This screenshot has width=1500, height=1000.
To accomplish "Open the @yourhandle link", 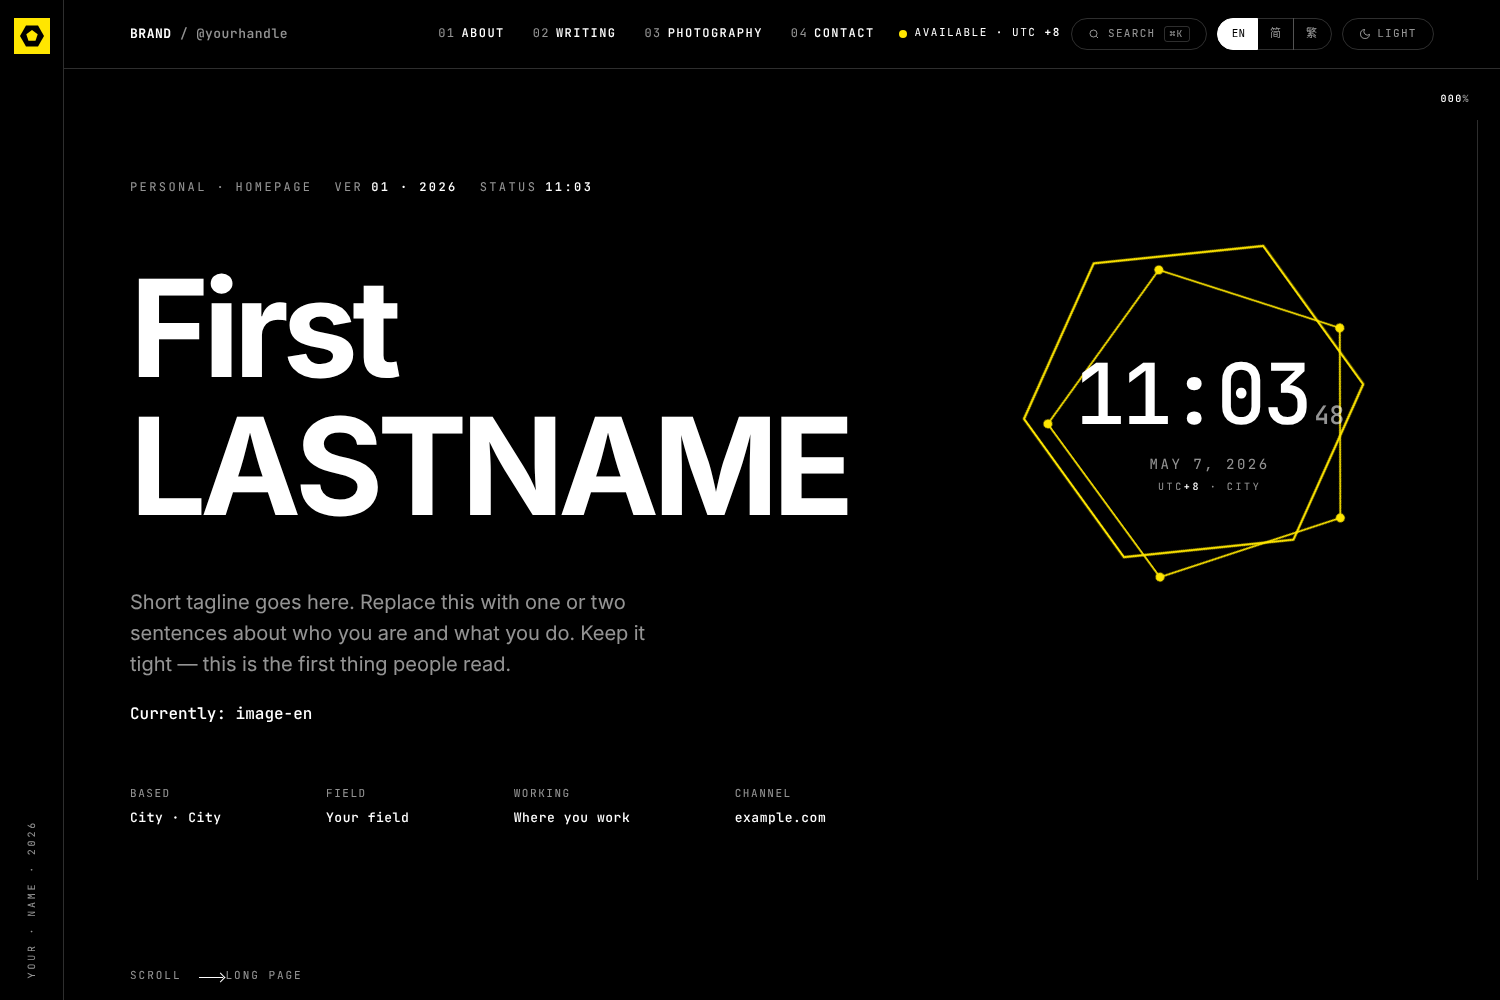I will [x=242, y=34].
